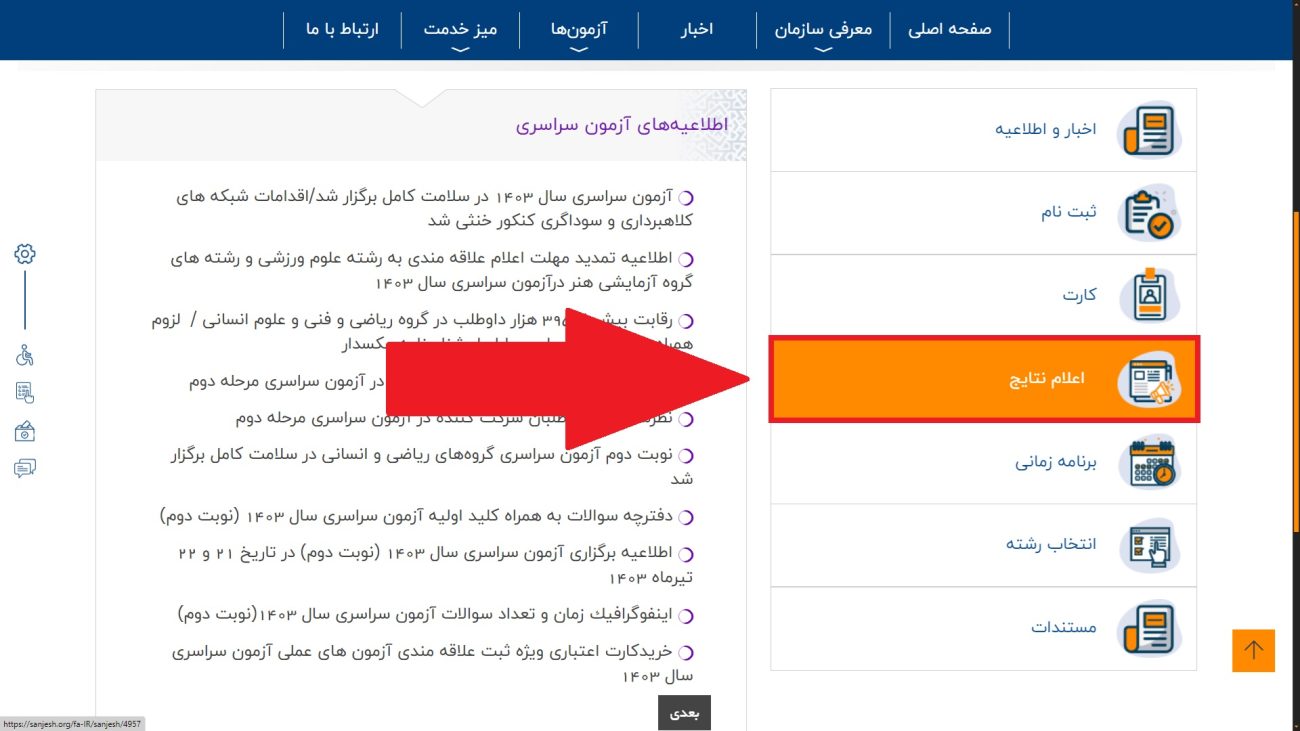Click the اعلام نتایج results icon

tap(1149, 380)
